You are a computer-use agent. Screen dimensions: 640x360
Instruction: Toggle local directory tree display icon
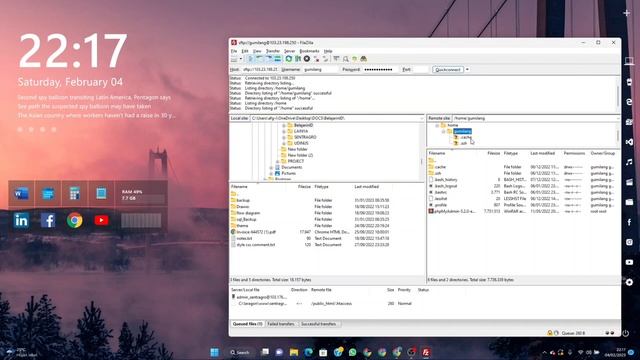(259, 59)
